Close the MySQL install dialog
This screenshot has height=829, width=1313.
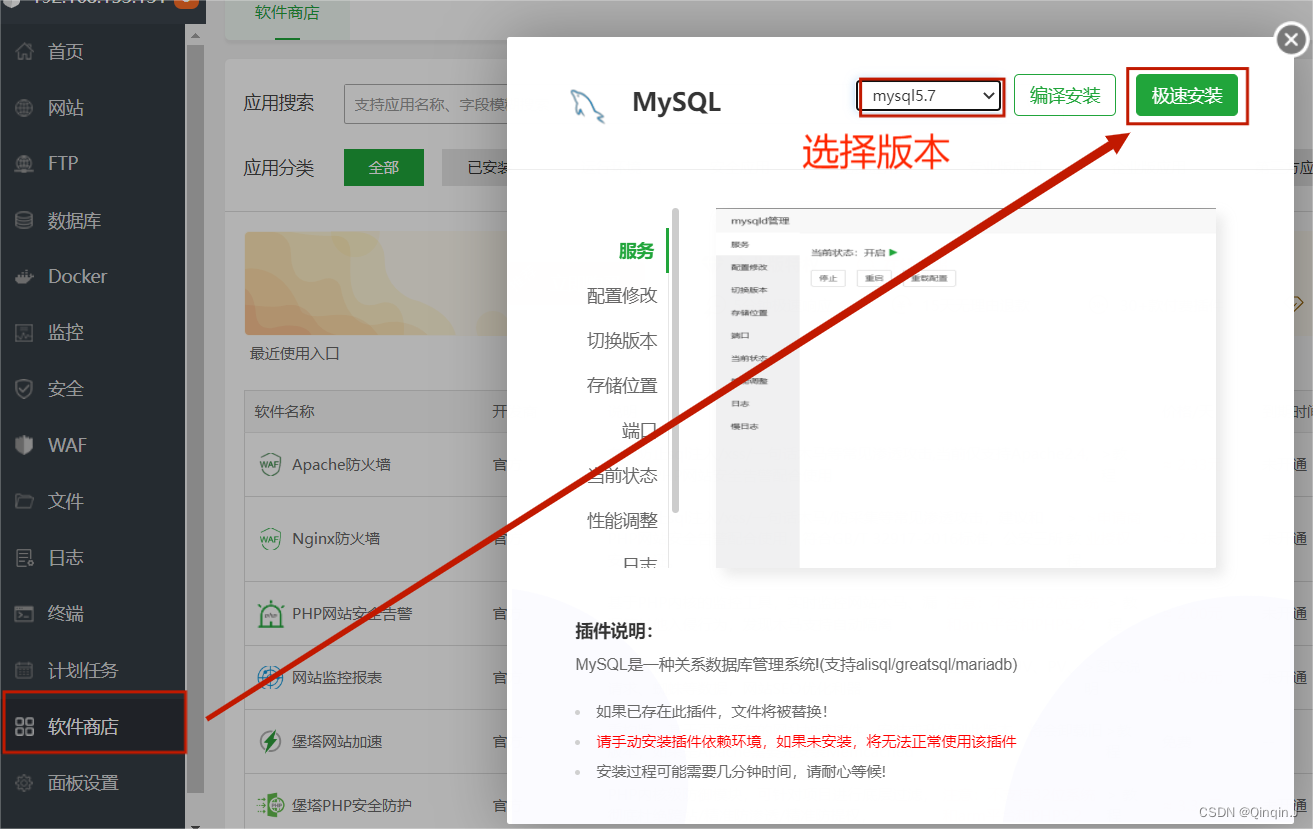tap(1291, 40)
